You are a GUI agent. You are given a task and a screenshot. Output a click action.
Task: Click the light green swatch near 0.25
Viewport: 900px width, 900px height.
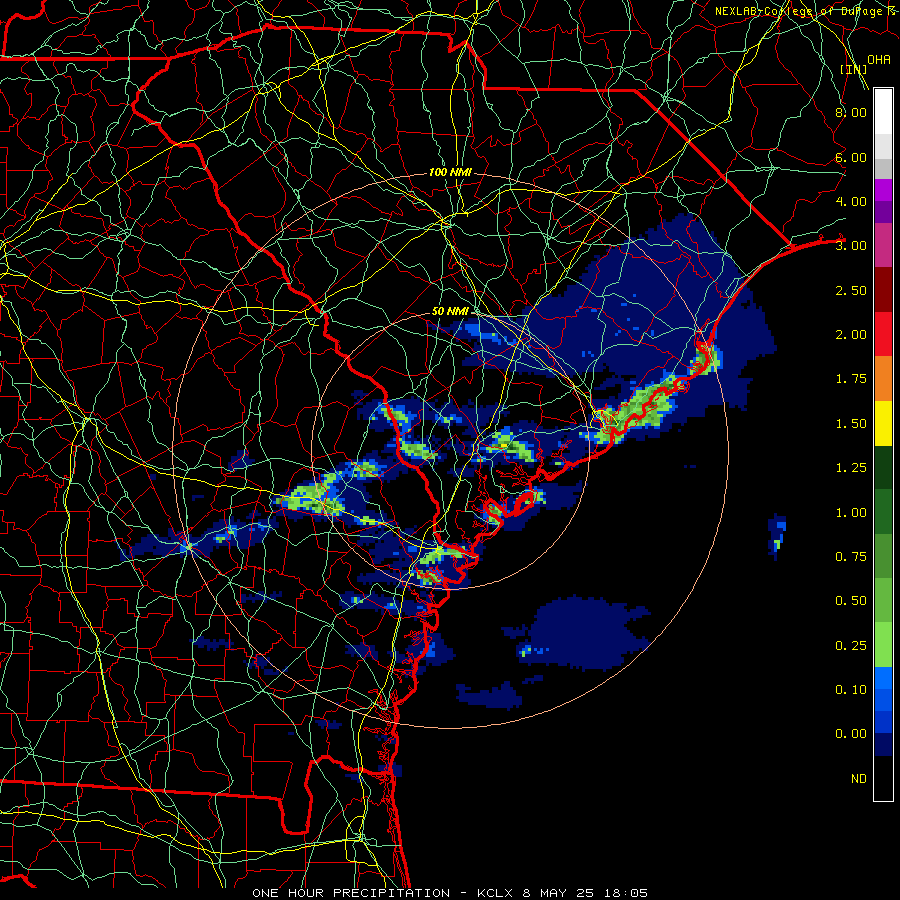[883, 645]
